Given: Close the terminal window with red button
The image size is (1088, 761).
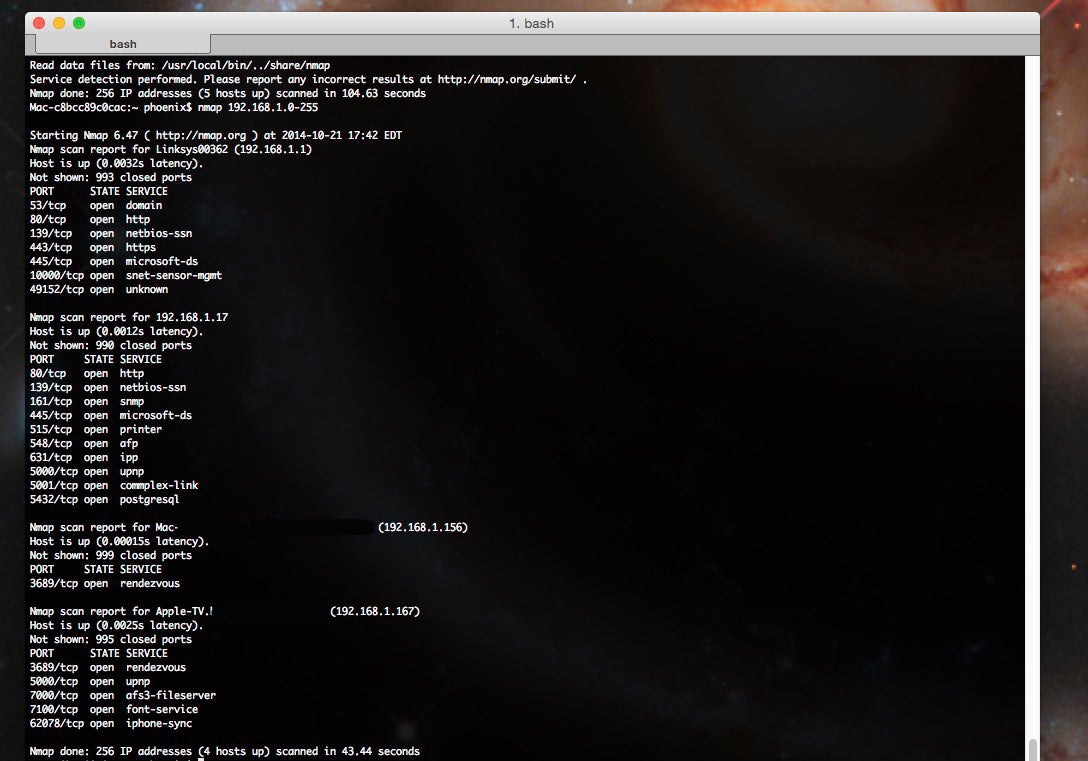Looking at the screenshot, I should click(x=40, y=23).
